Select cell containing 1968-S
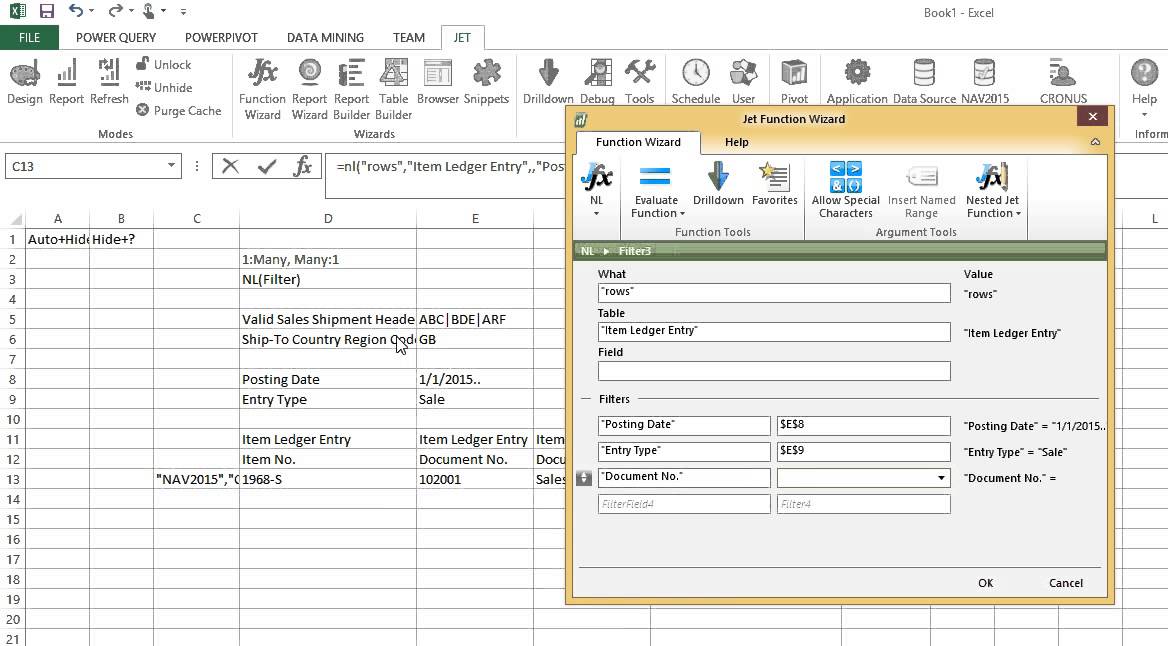This screenshot has height=646, width=1168. click(328, 479)
